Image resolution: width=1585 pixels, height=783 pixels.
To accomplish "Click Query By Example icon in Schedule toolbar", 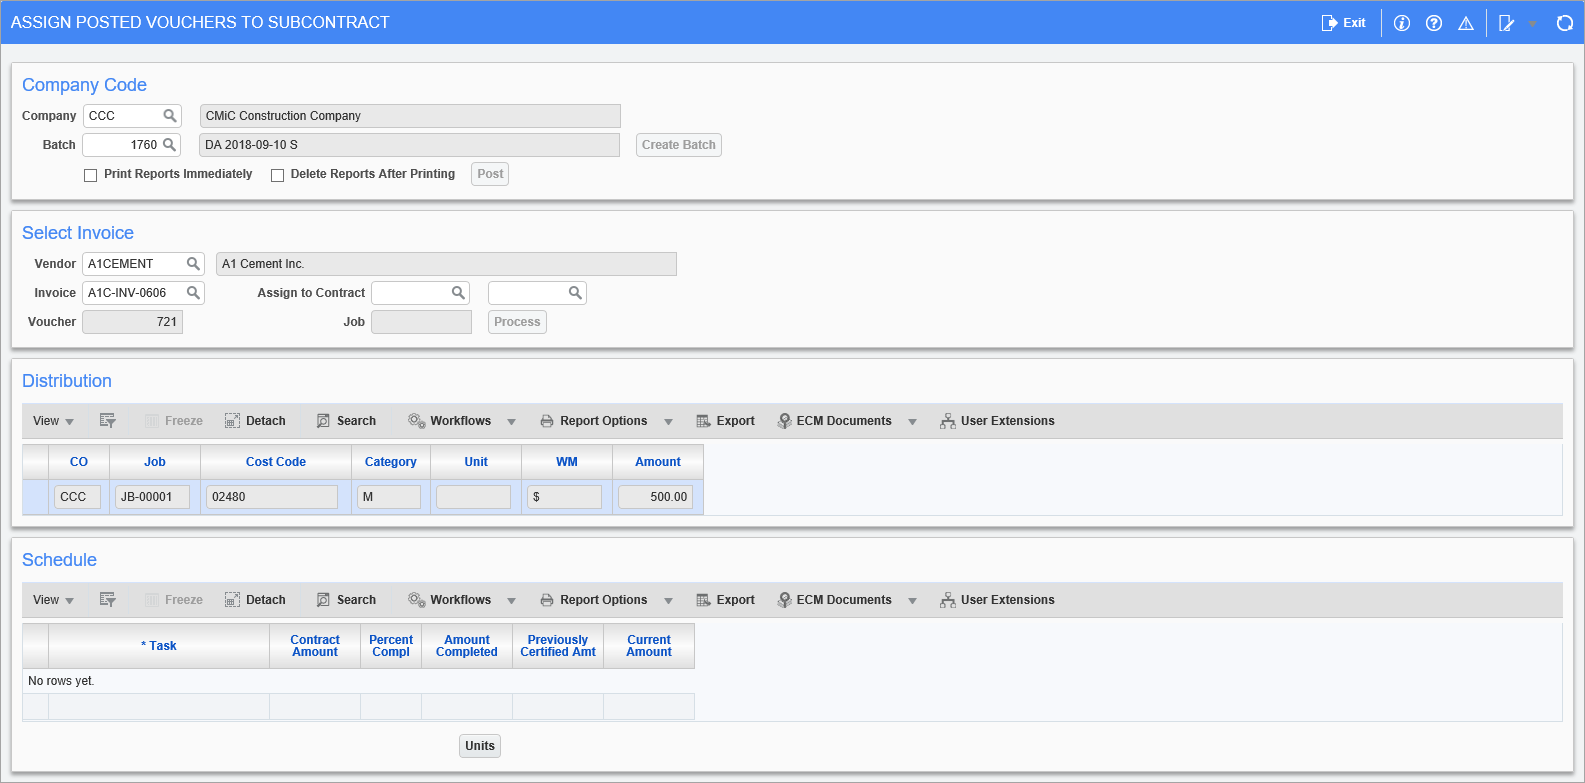I will point(108,600).
